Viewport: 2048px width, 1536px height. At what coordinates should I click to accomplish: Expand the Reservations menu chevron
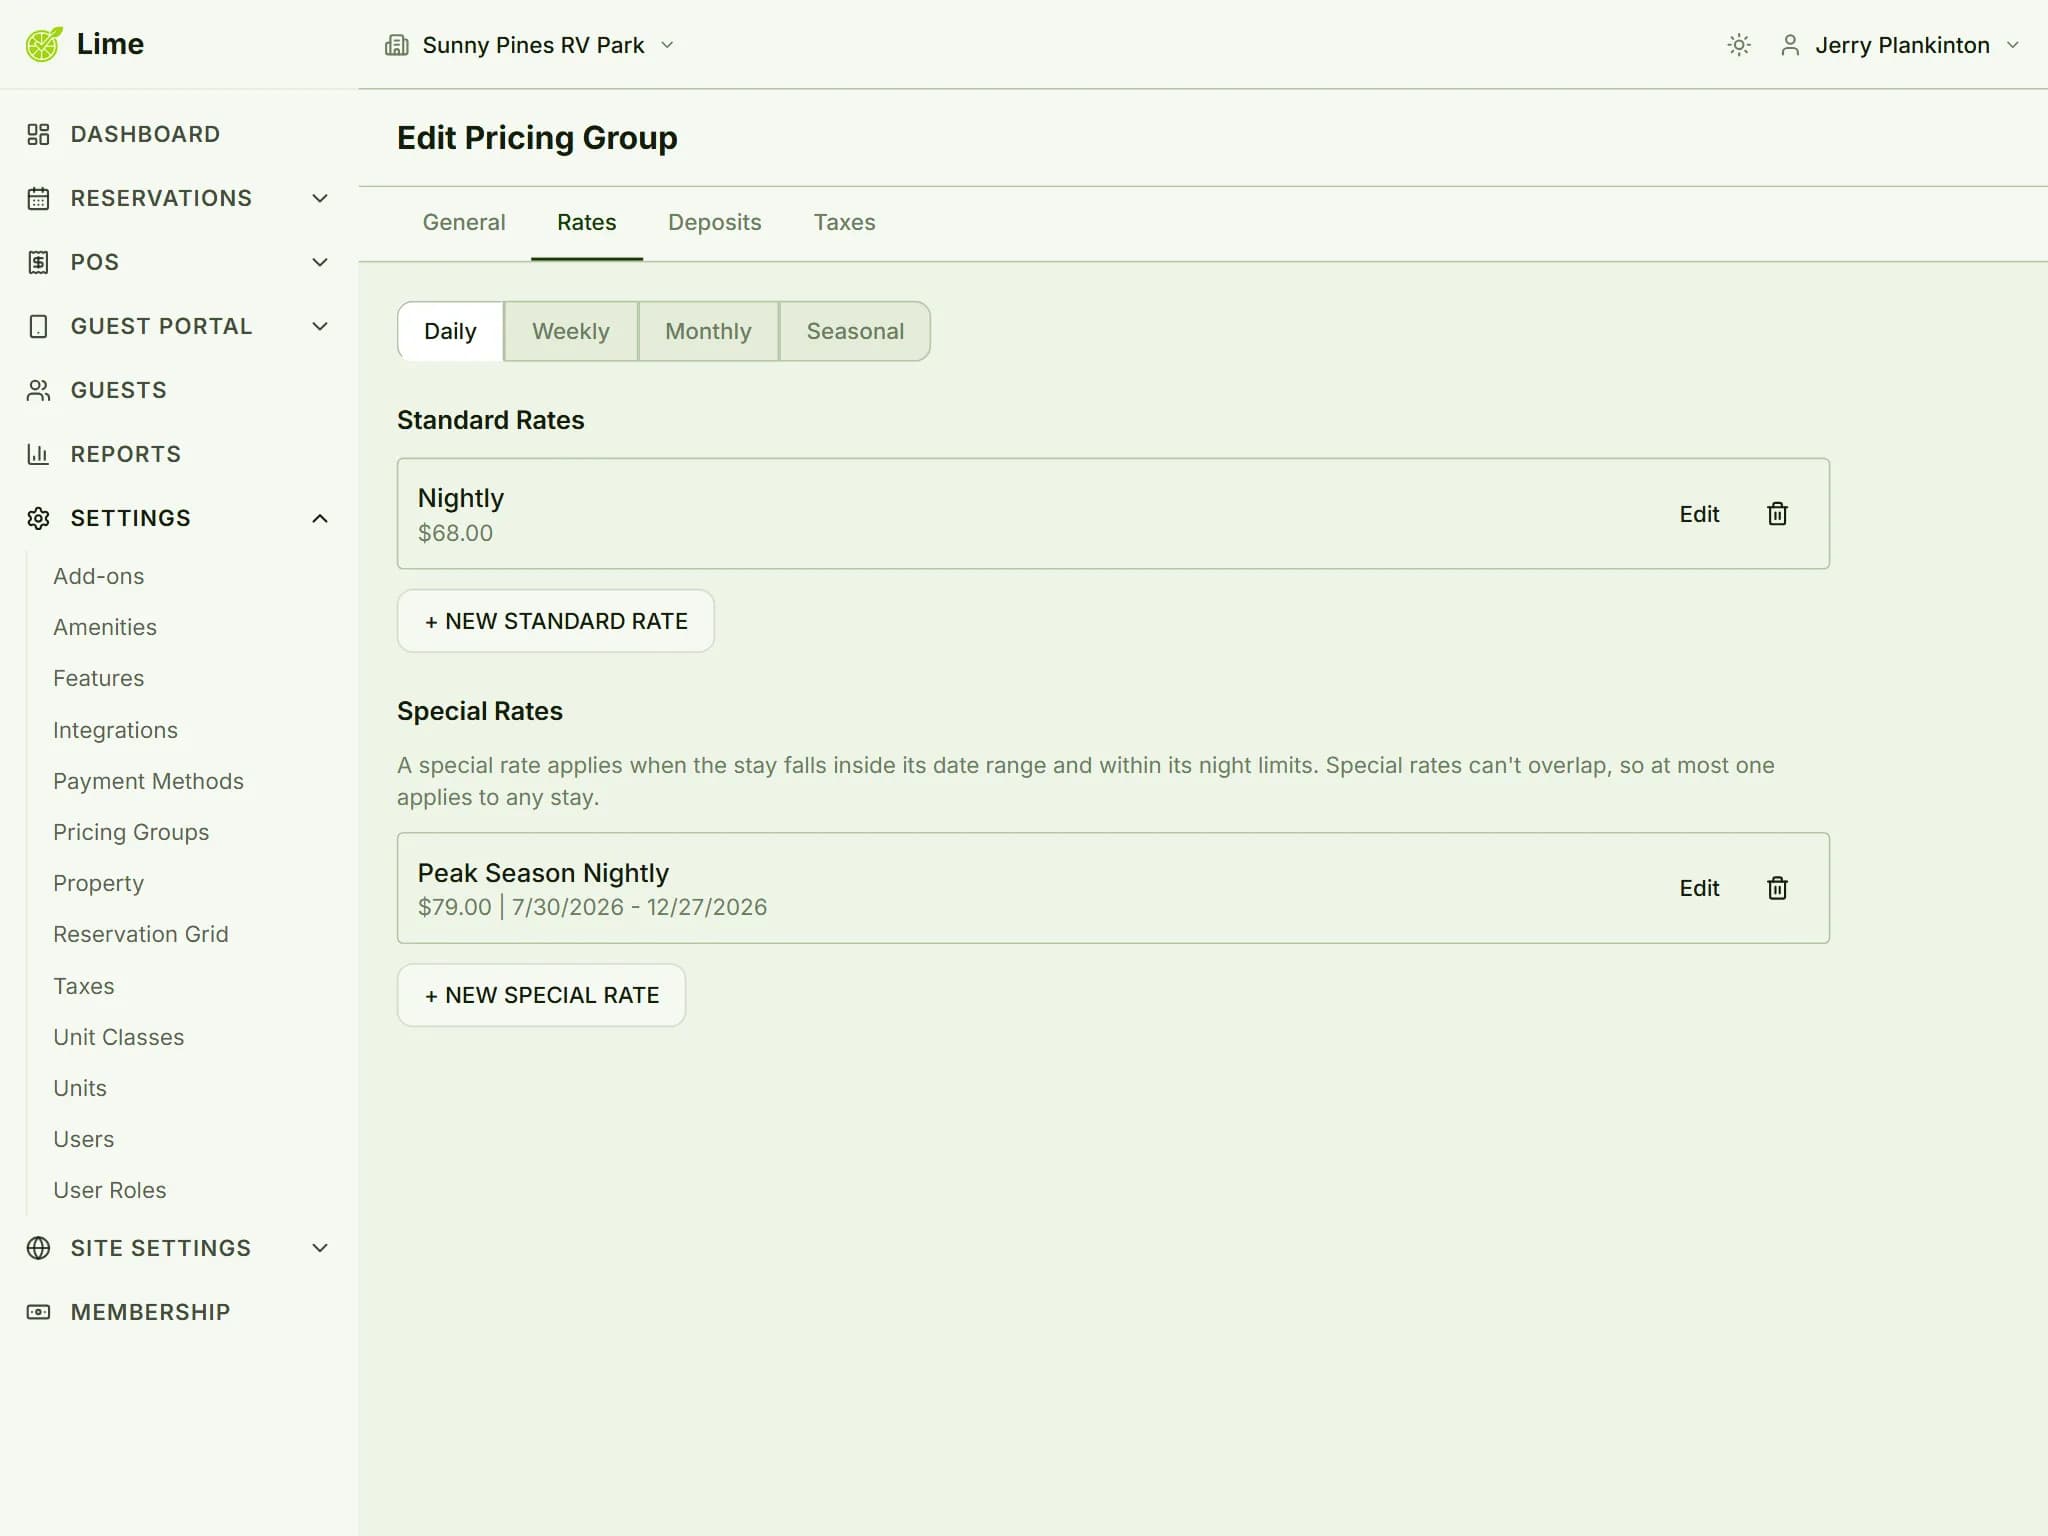[x=320, y=198]
